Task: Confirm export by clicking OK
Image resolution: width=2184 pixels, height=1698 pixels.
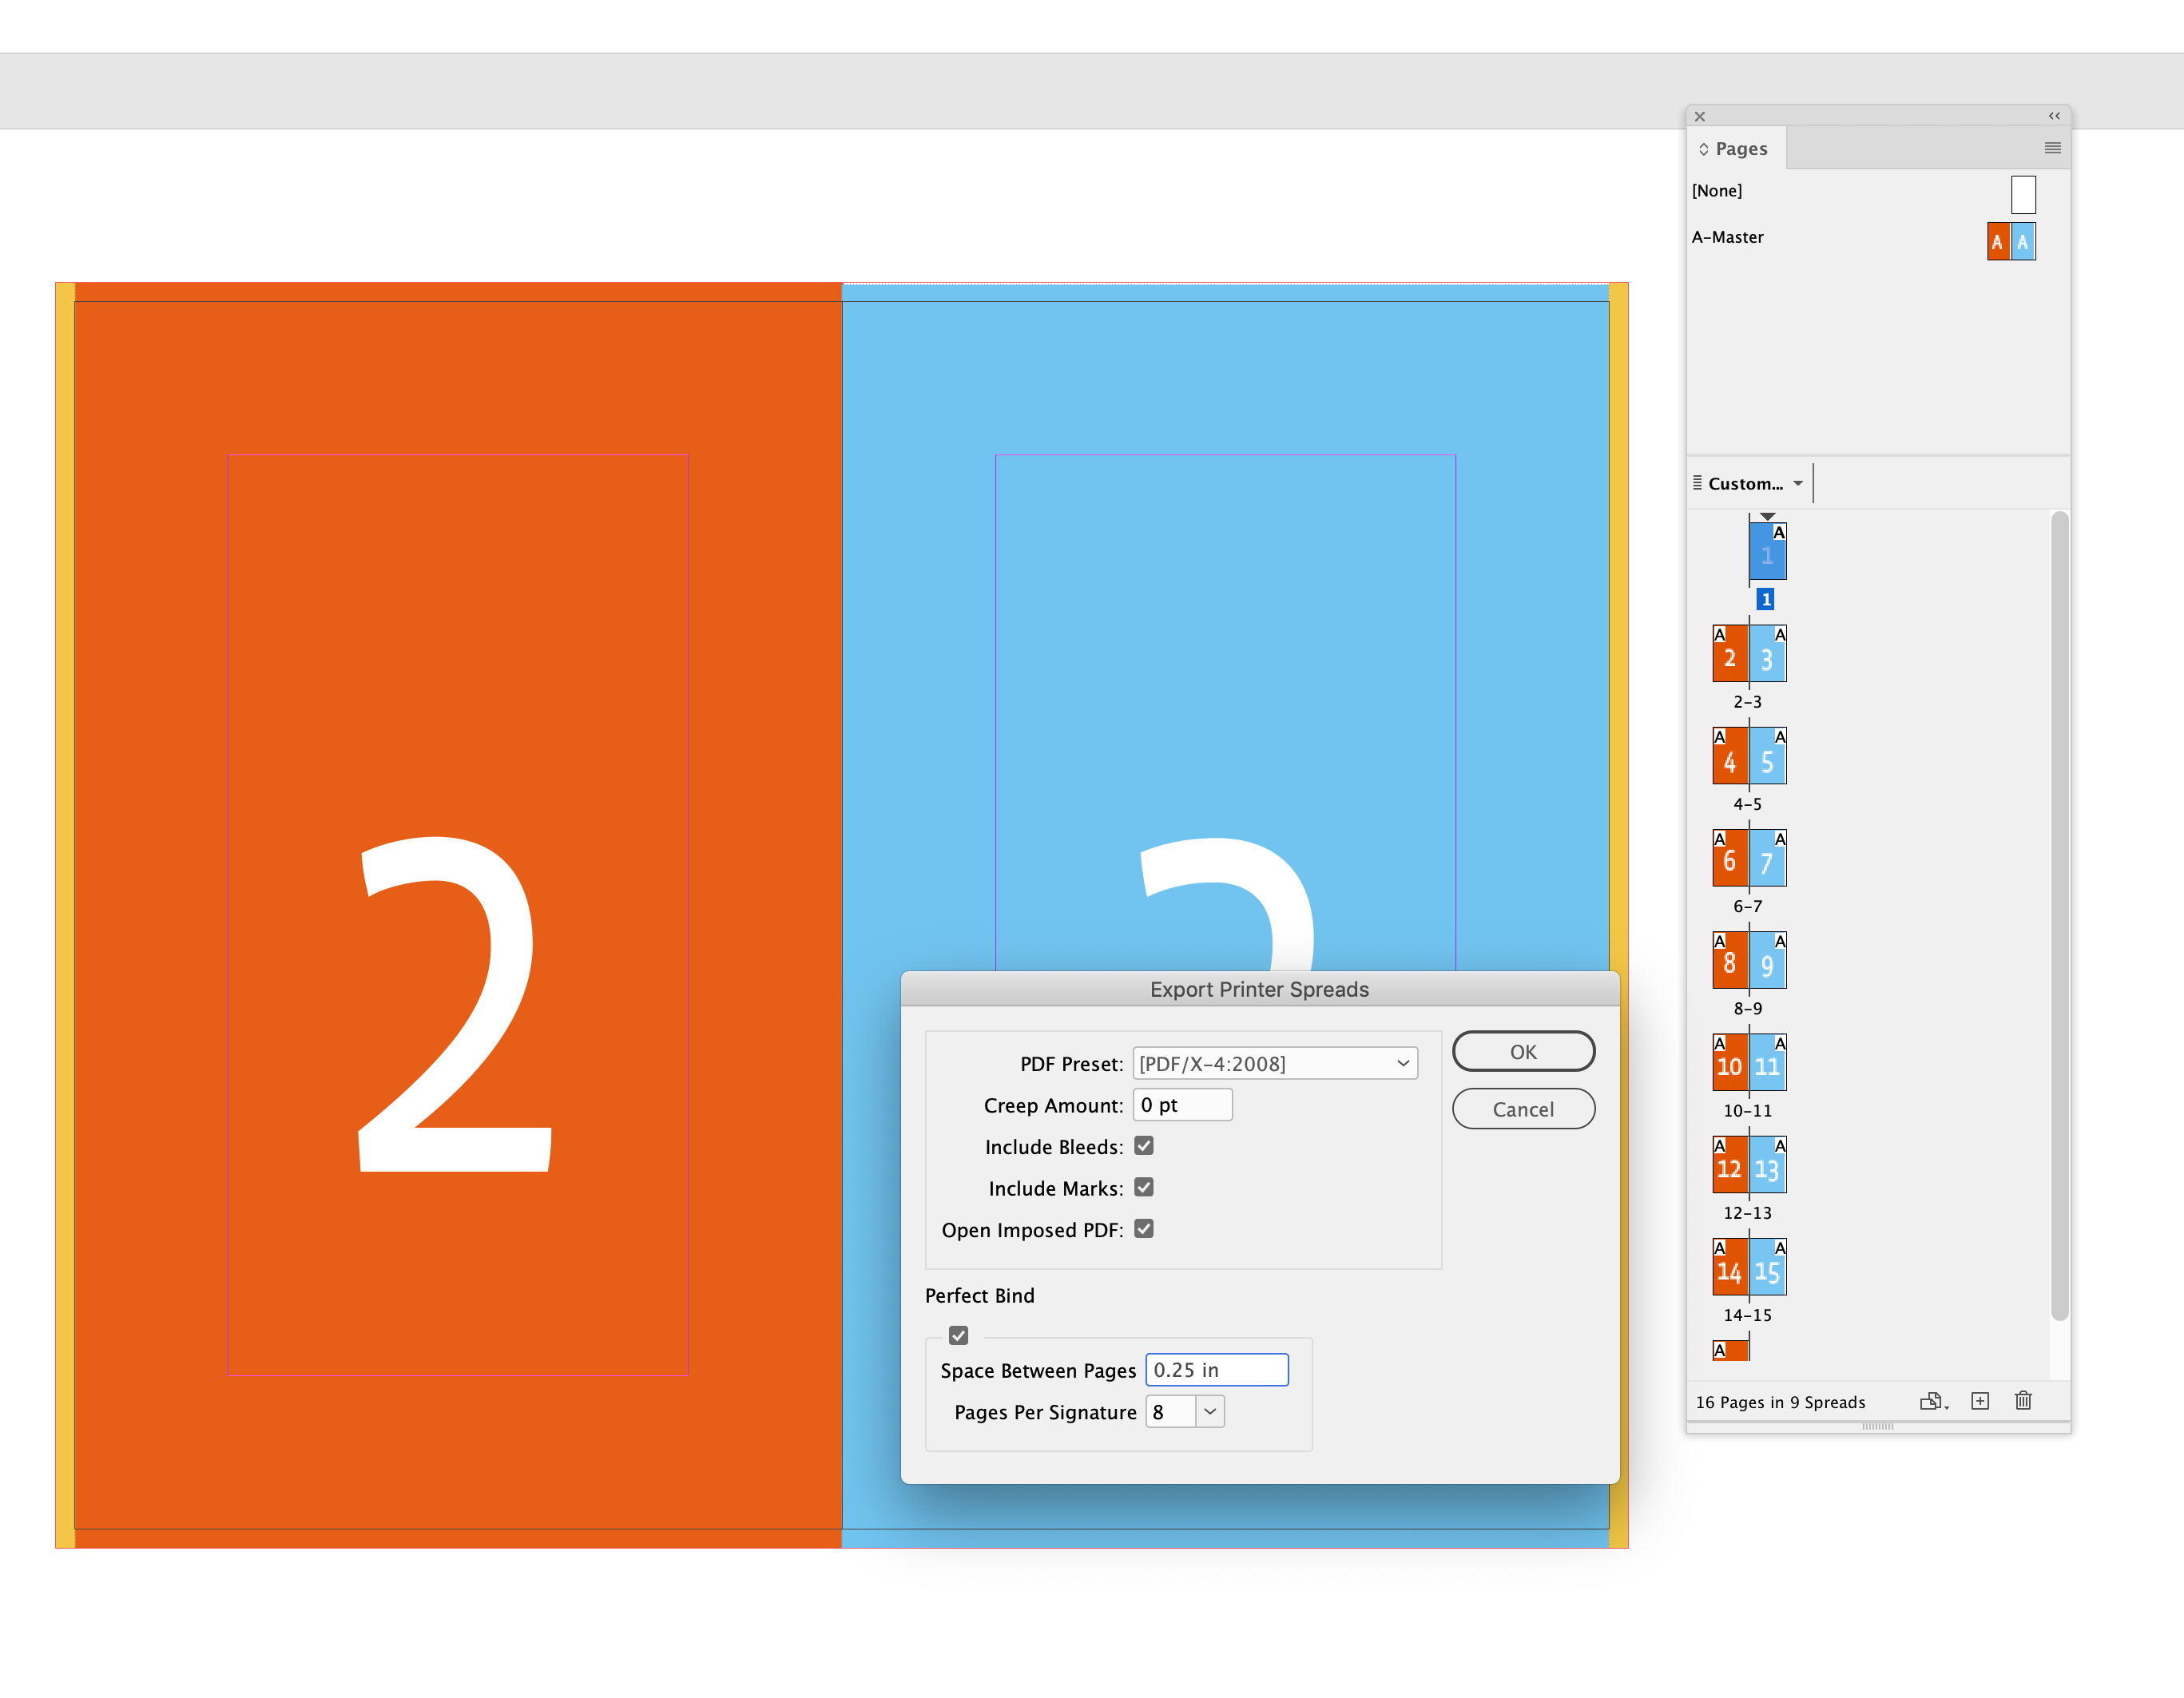Action: [x=1523, y=1051]
